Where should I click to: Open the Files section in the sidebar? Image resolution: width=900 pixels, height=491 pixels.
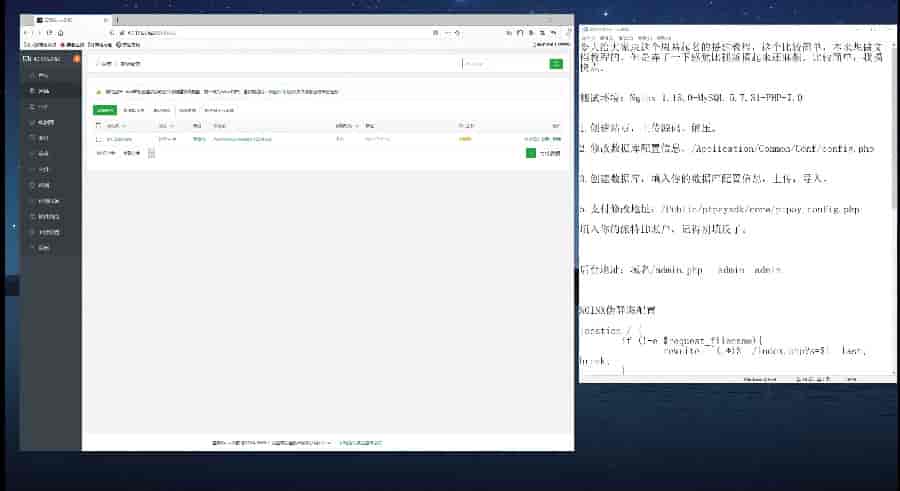coord(44,169)
